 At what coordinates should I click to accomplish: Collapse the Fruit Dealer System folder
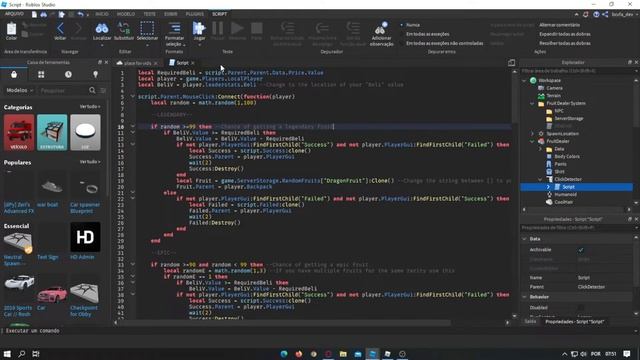coord(532,103)
